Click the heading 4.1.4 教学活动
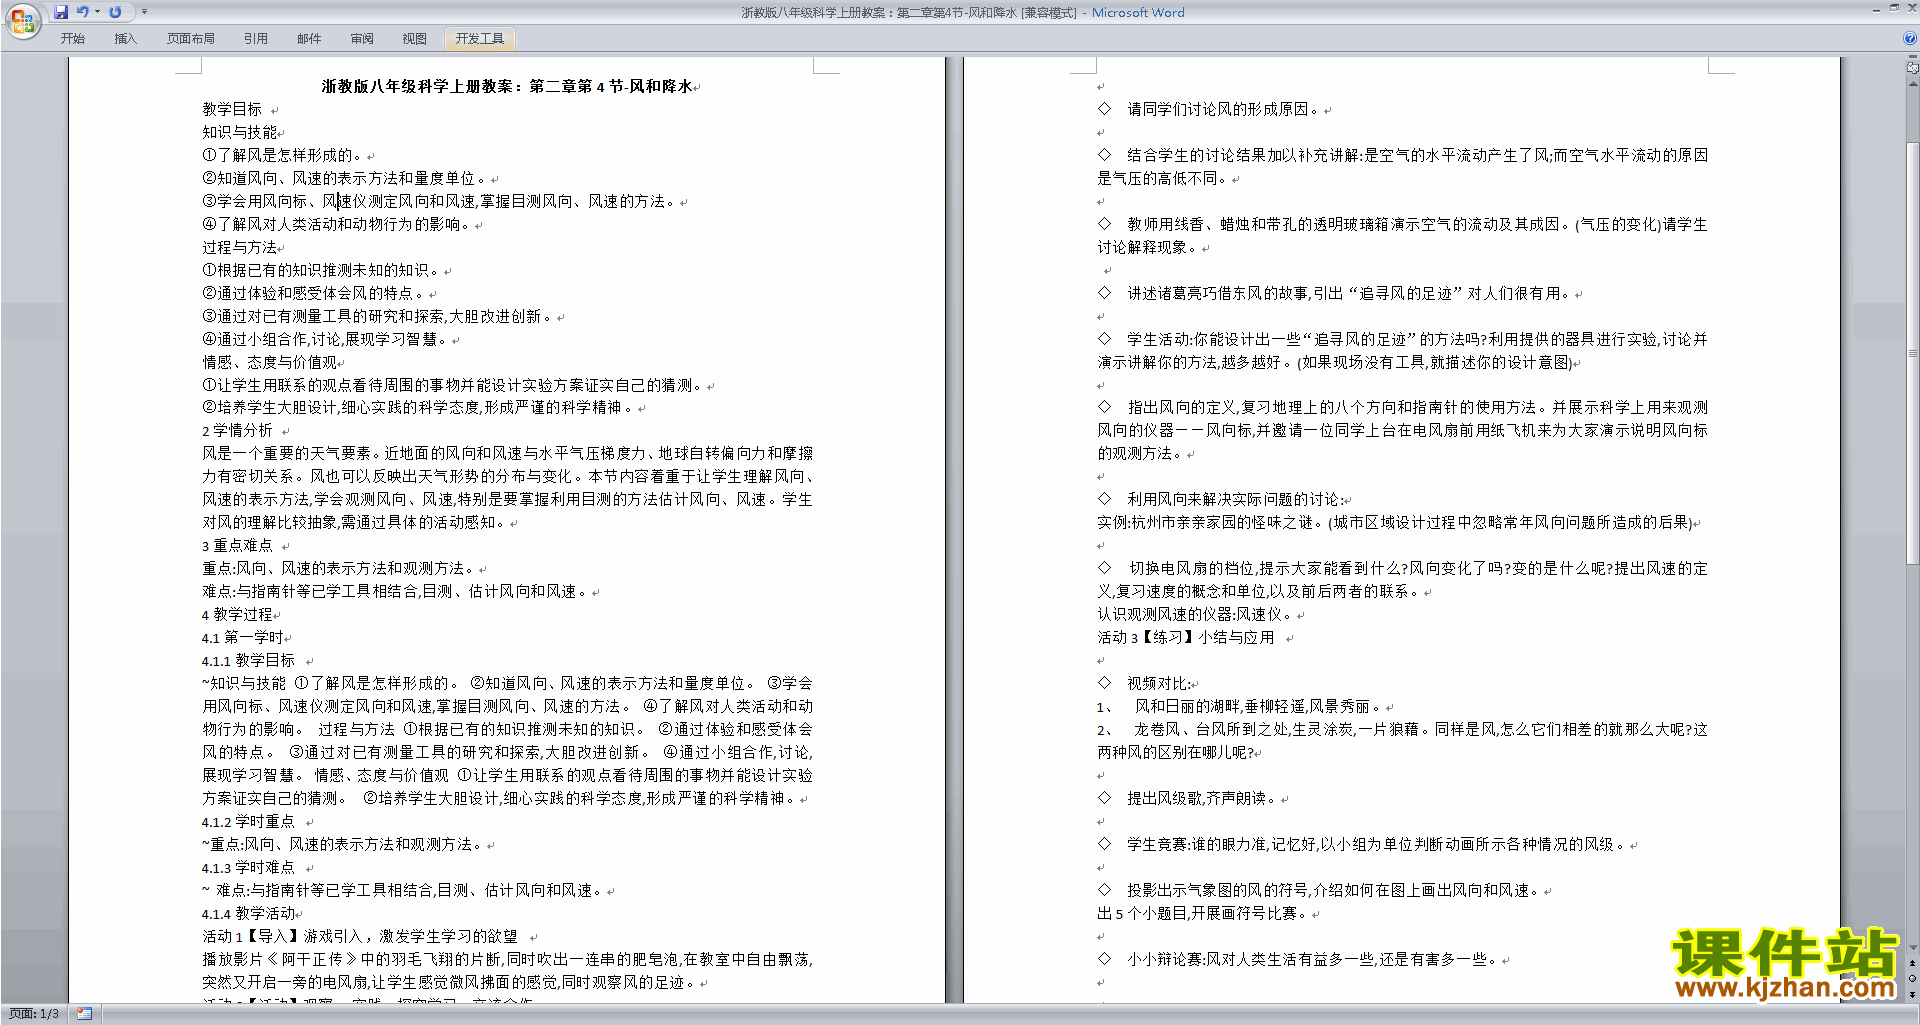This screenshot has height=1025, width=1920. pos(248,913)
